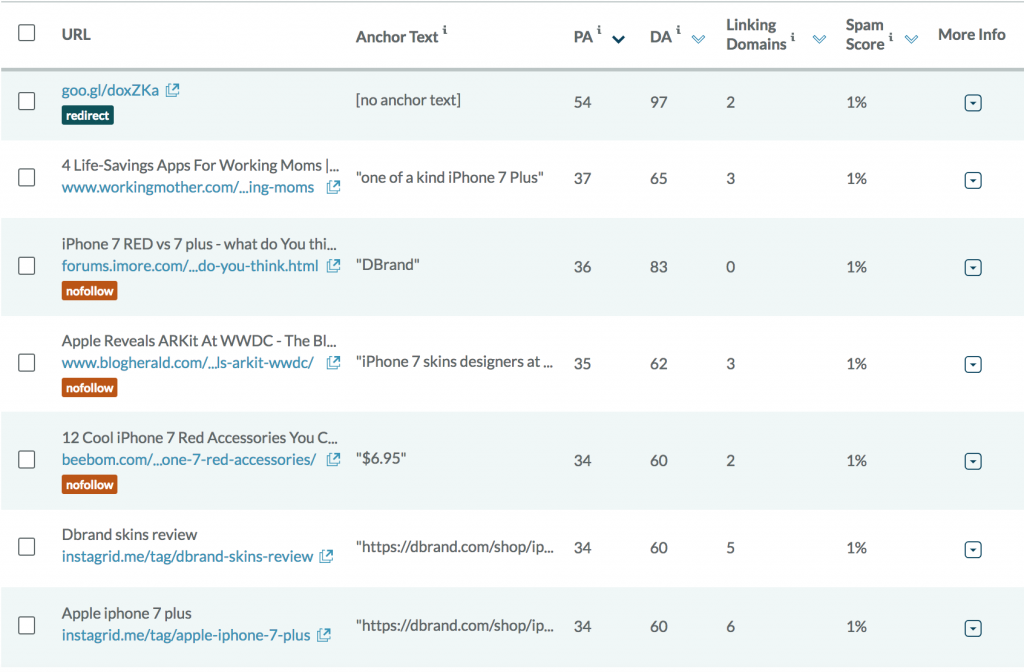Sort by Spam Score column arrow
Screen dimensions: 1024x672
point(911,39)
